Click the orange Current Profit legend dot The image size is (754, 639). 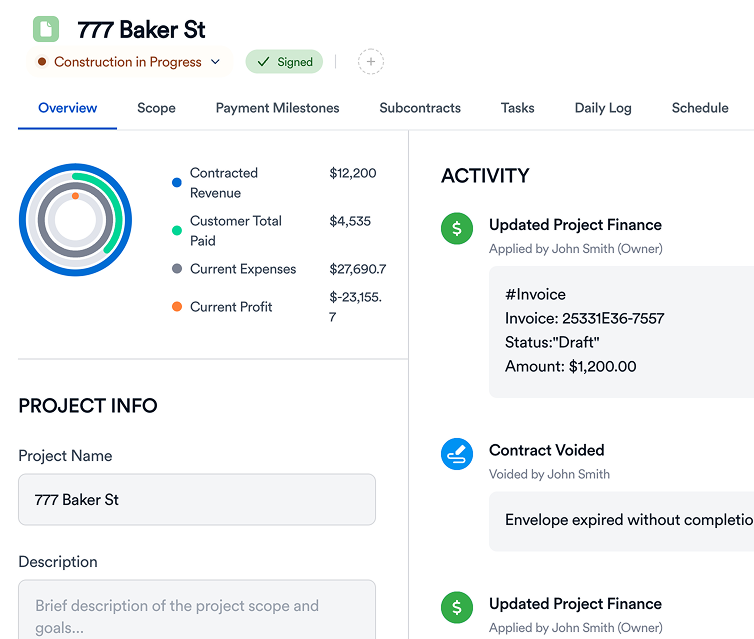click(176, 306)
